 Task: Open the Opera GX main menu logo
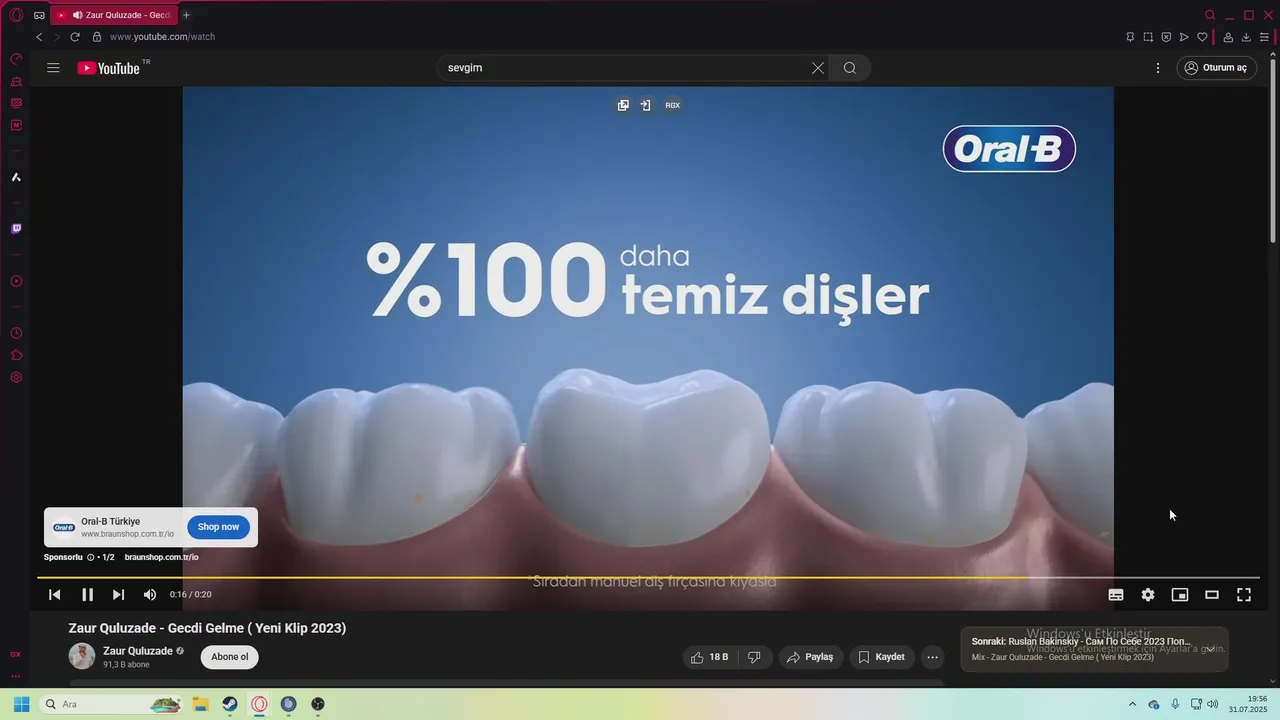pos(16,15)
